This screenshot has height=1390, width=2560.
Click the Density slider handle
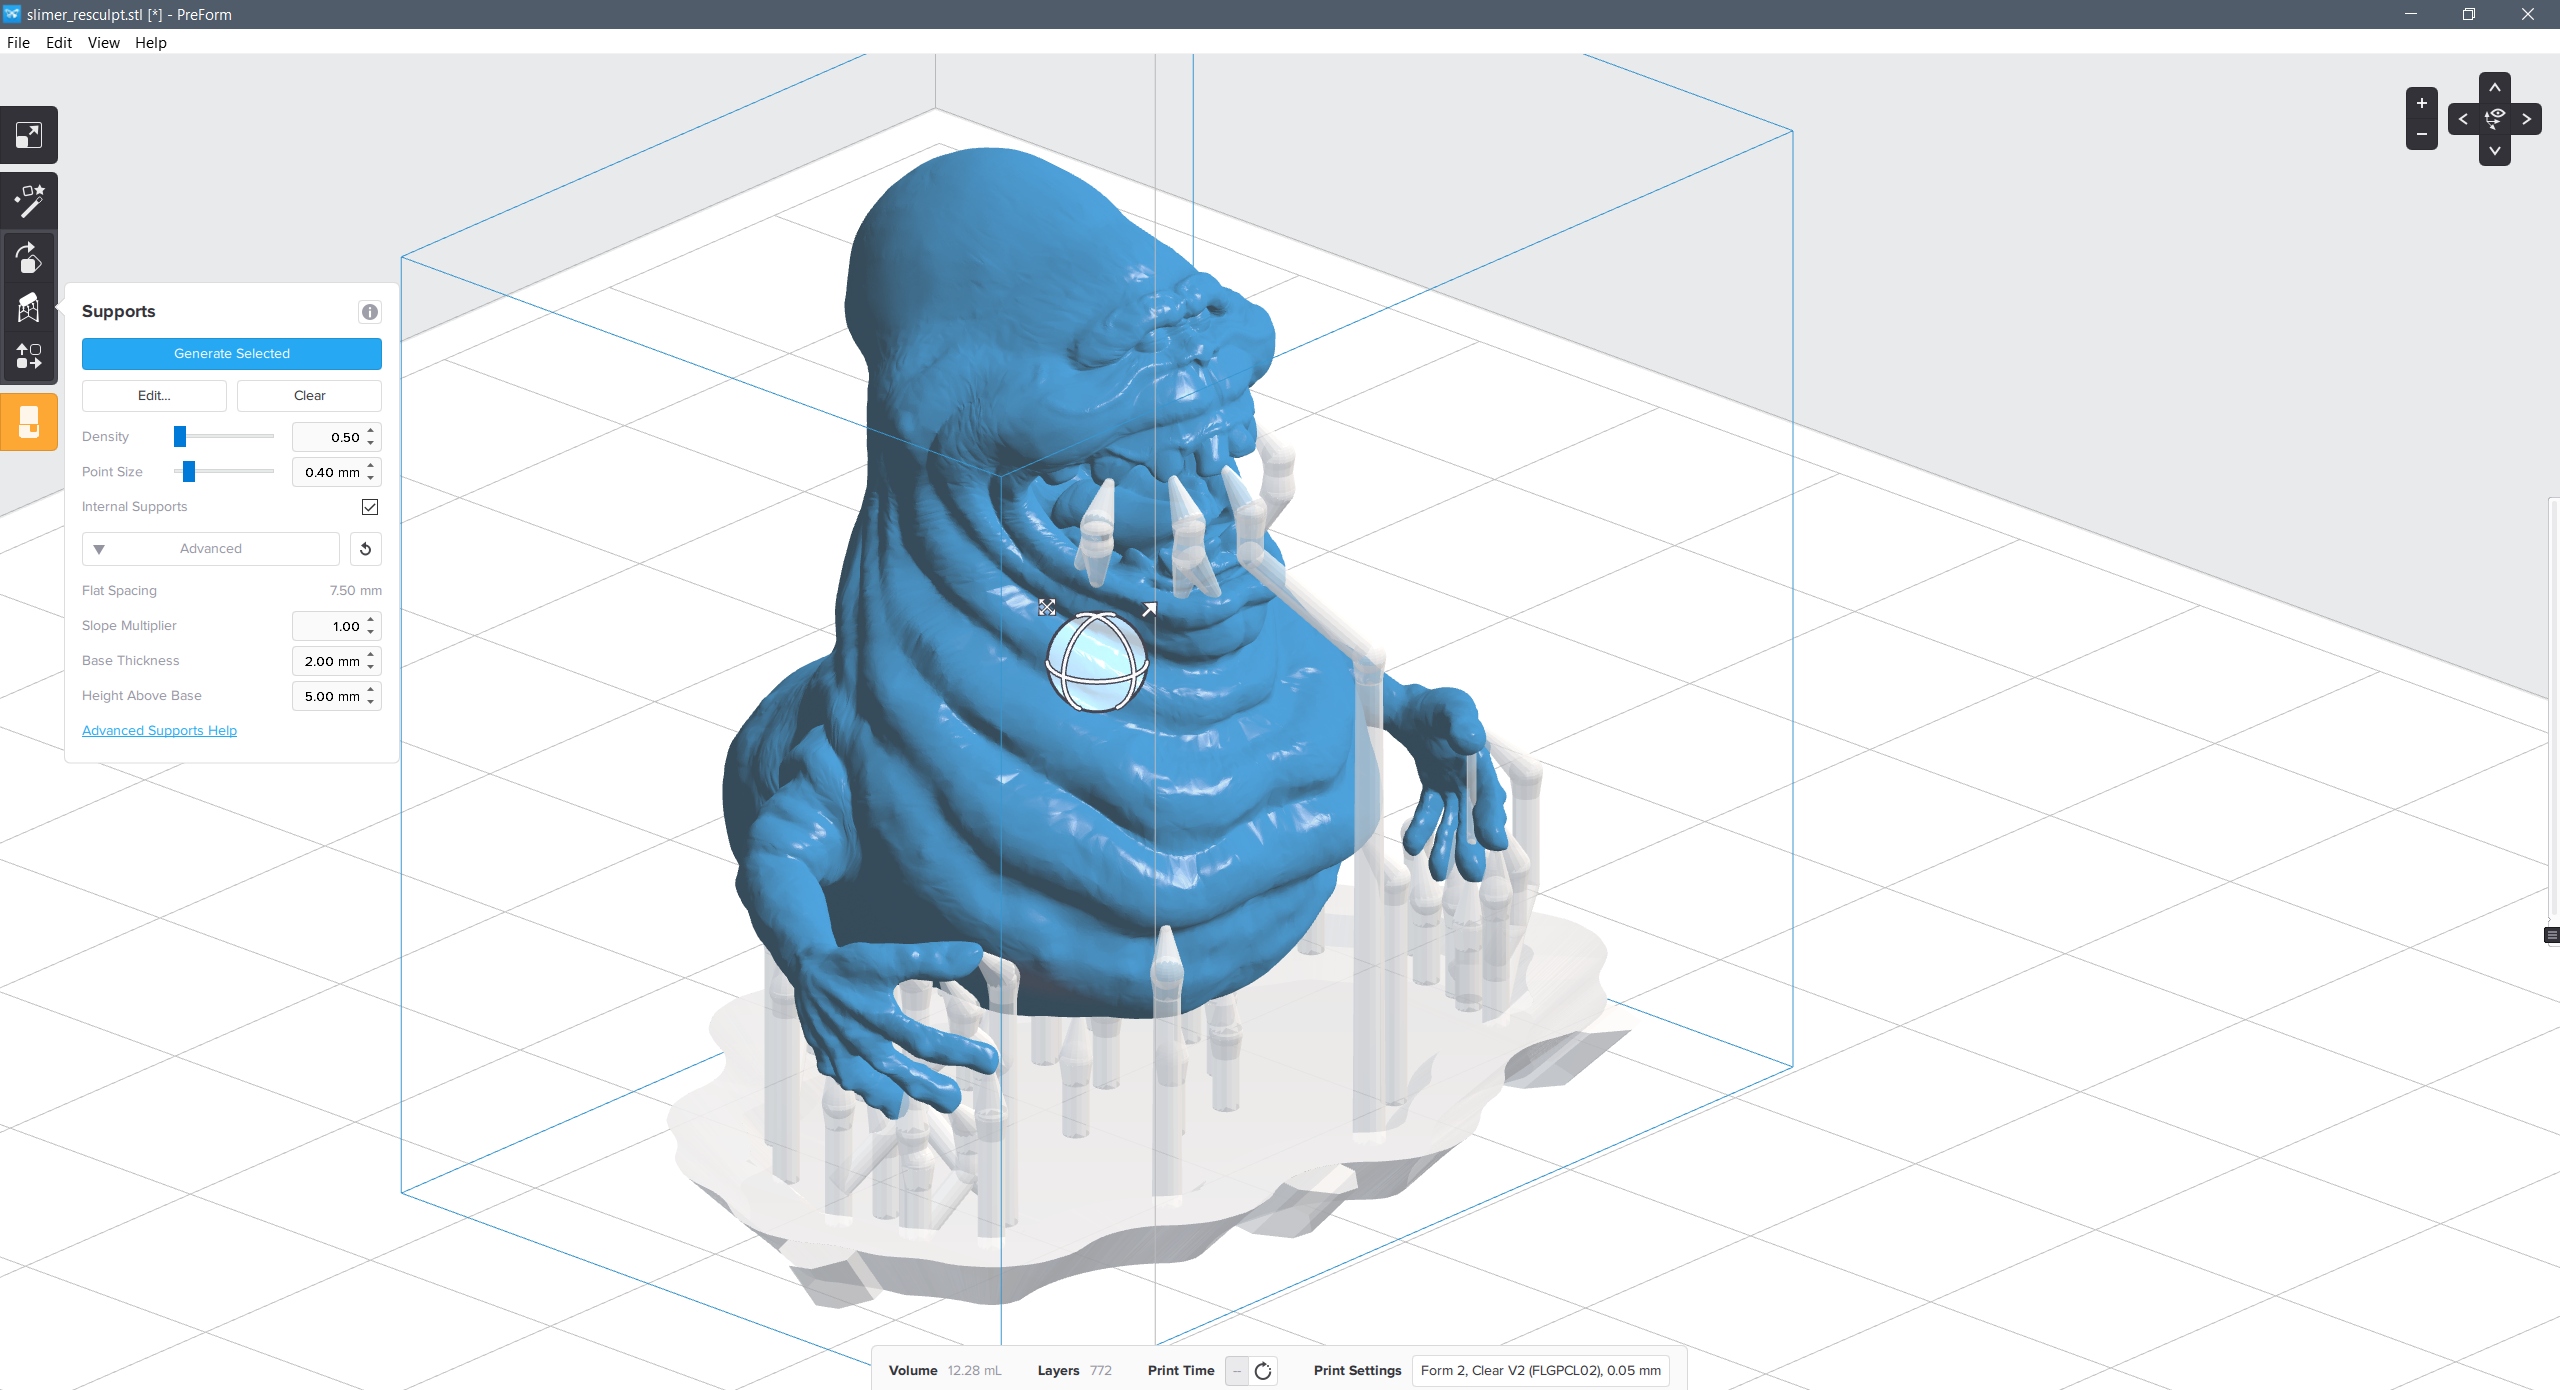tap(180, 437)
